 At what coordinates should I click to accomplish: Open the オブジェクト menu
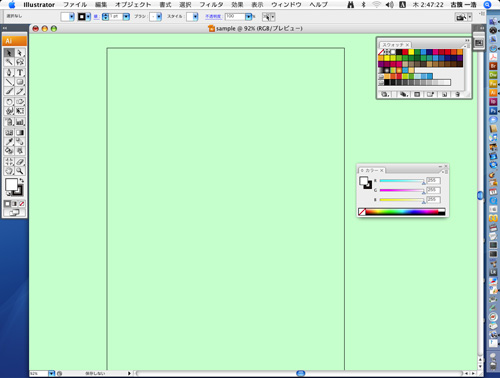tap(133, 5)
